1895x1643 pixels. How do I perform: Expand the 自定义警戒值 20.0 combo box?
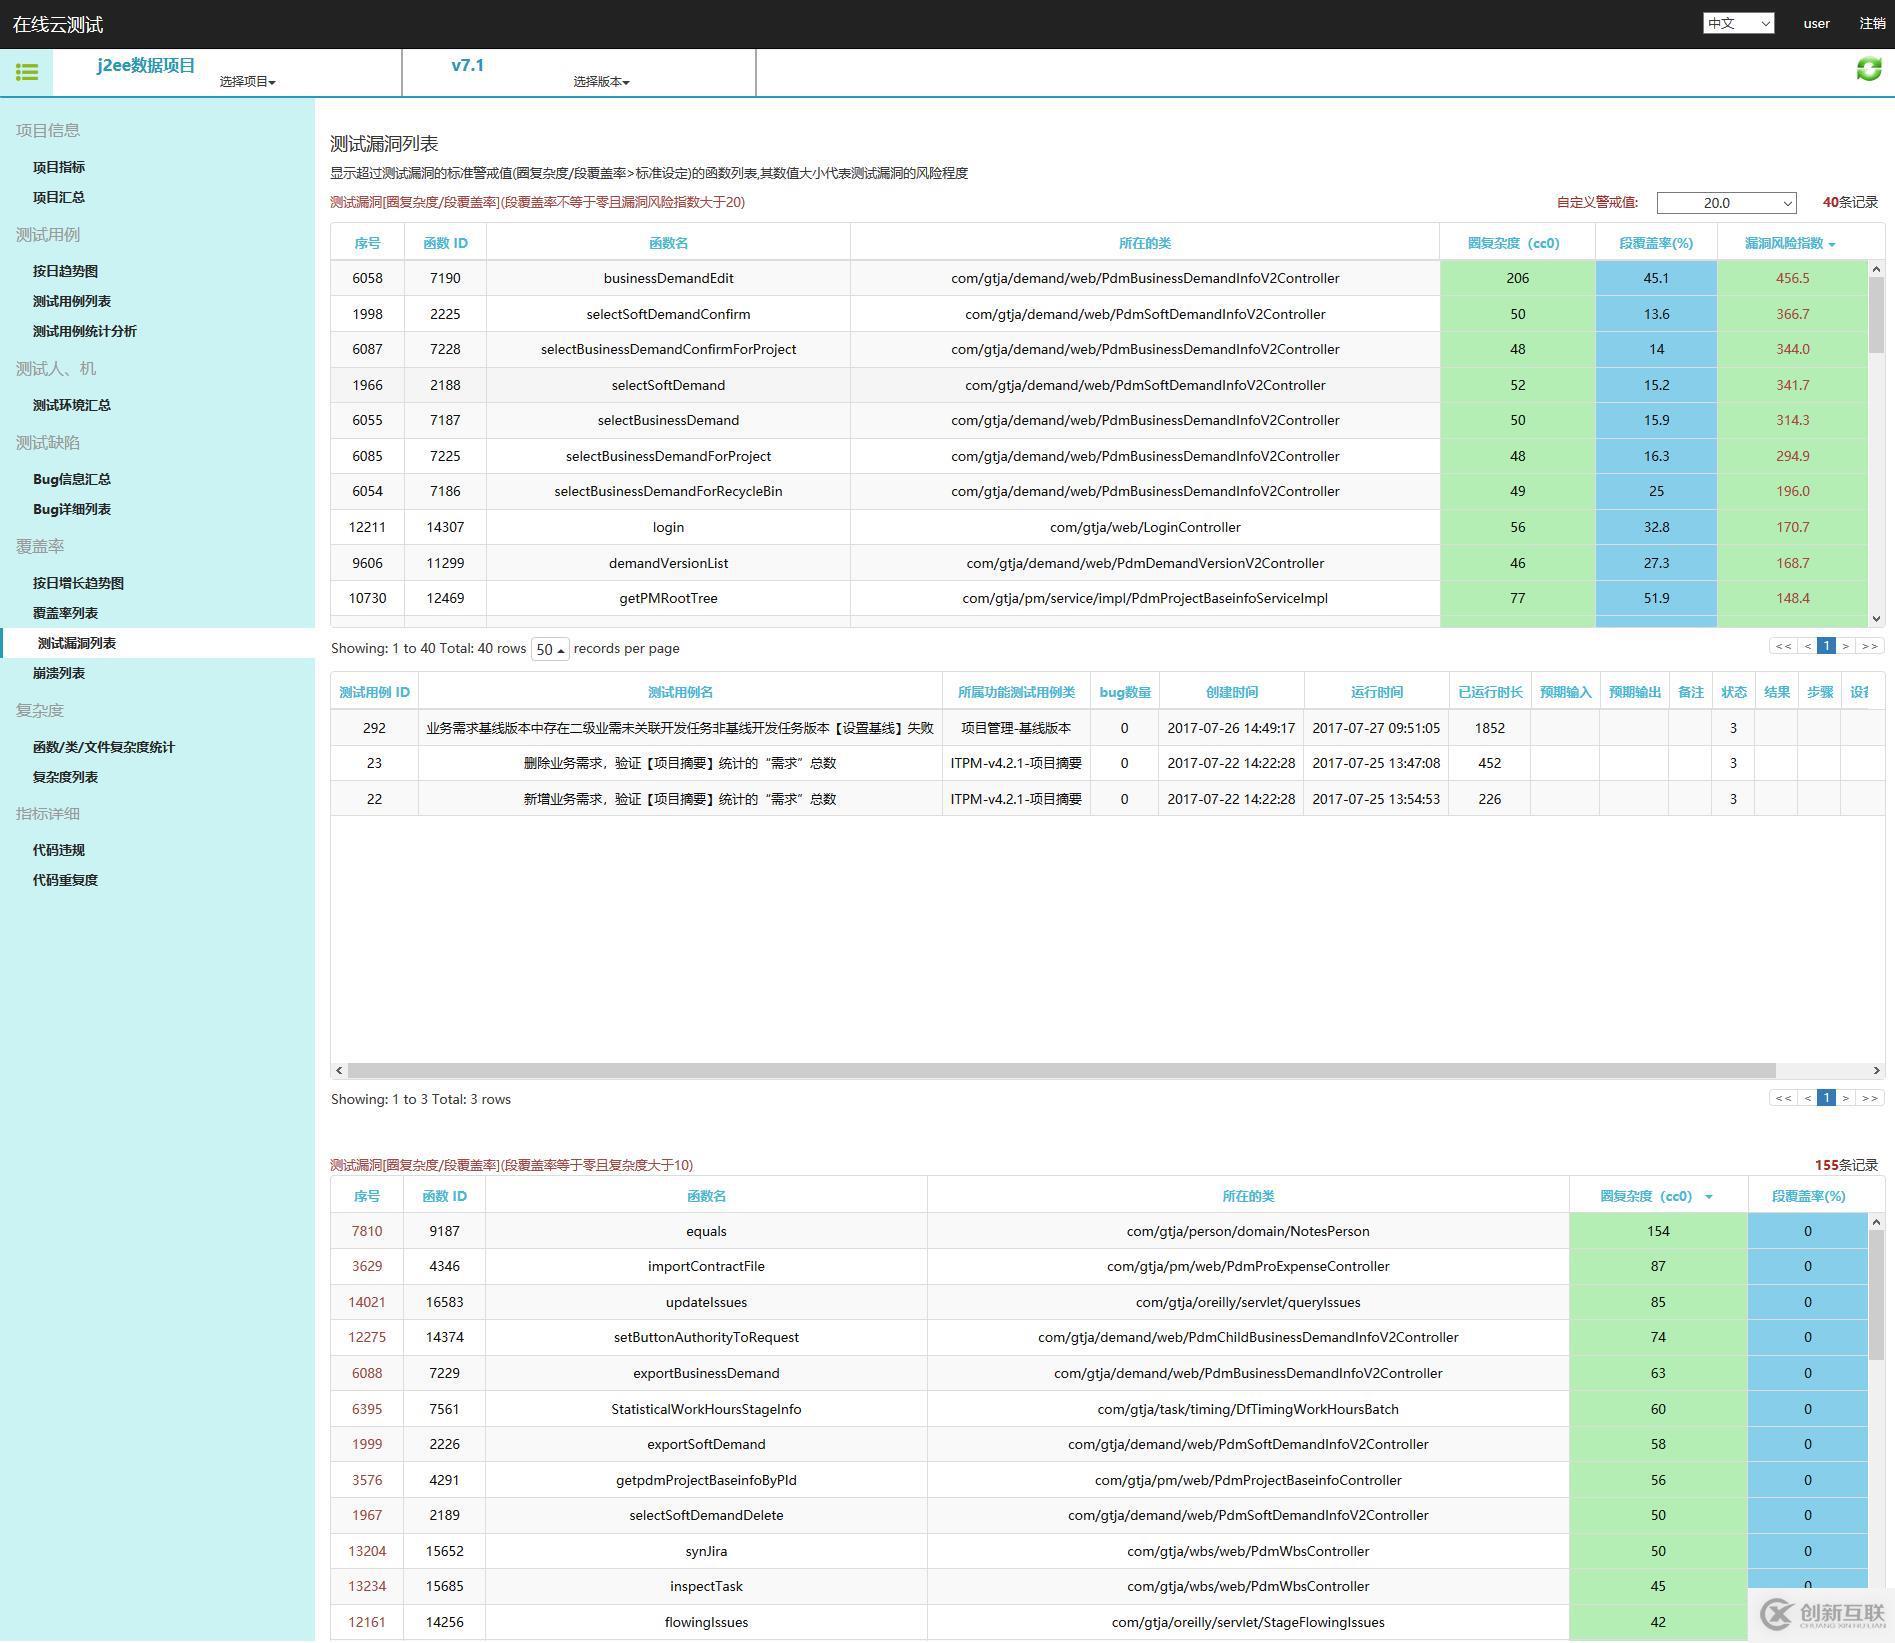point(1726,203)
